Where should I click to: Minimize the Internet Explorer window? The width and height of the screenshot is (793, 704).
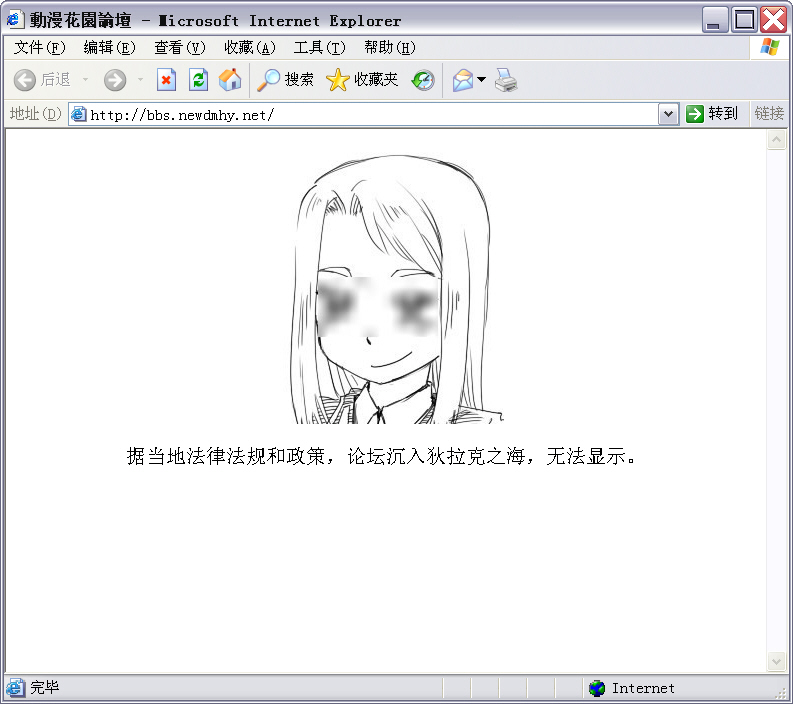(x=715, y=20)
